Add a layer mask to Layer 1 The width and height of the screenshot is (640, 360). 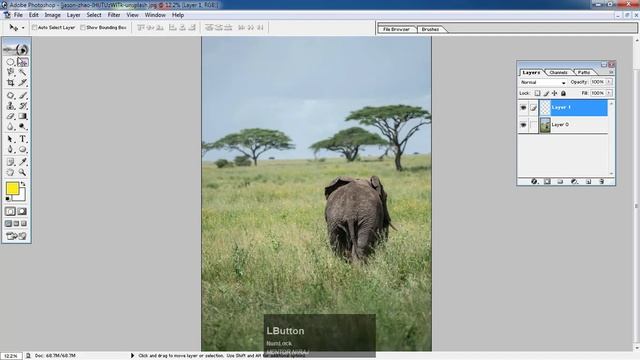(x=547, y=181)
